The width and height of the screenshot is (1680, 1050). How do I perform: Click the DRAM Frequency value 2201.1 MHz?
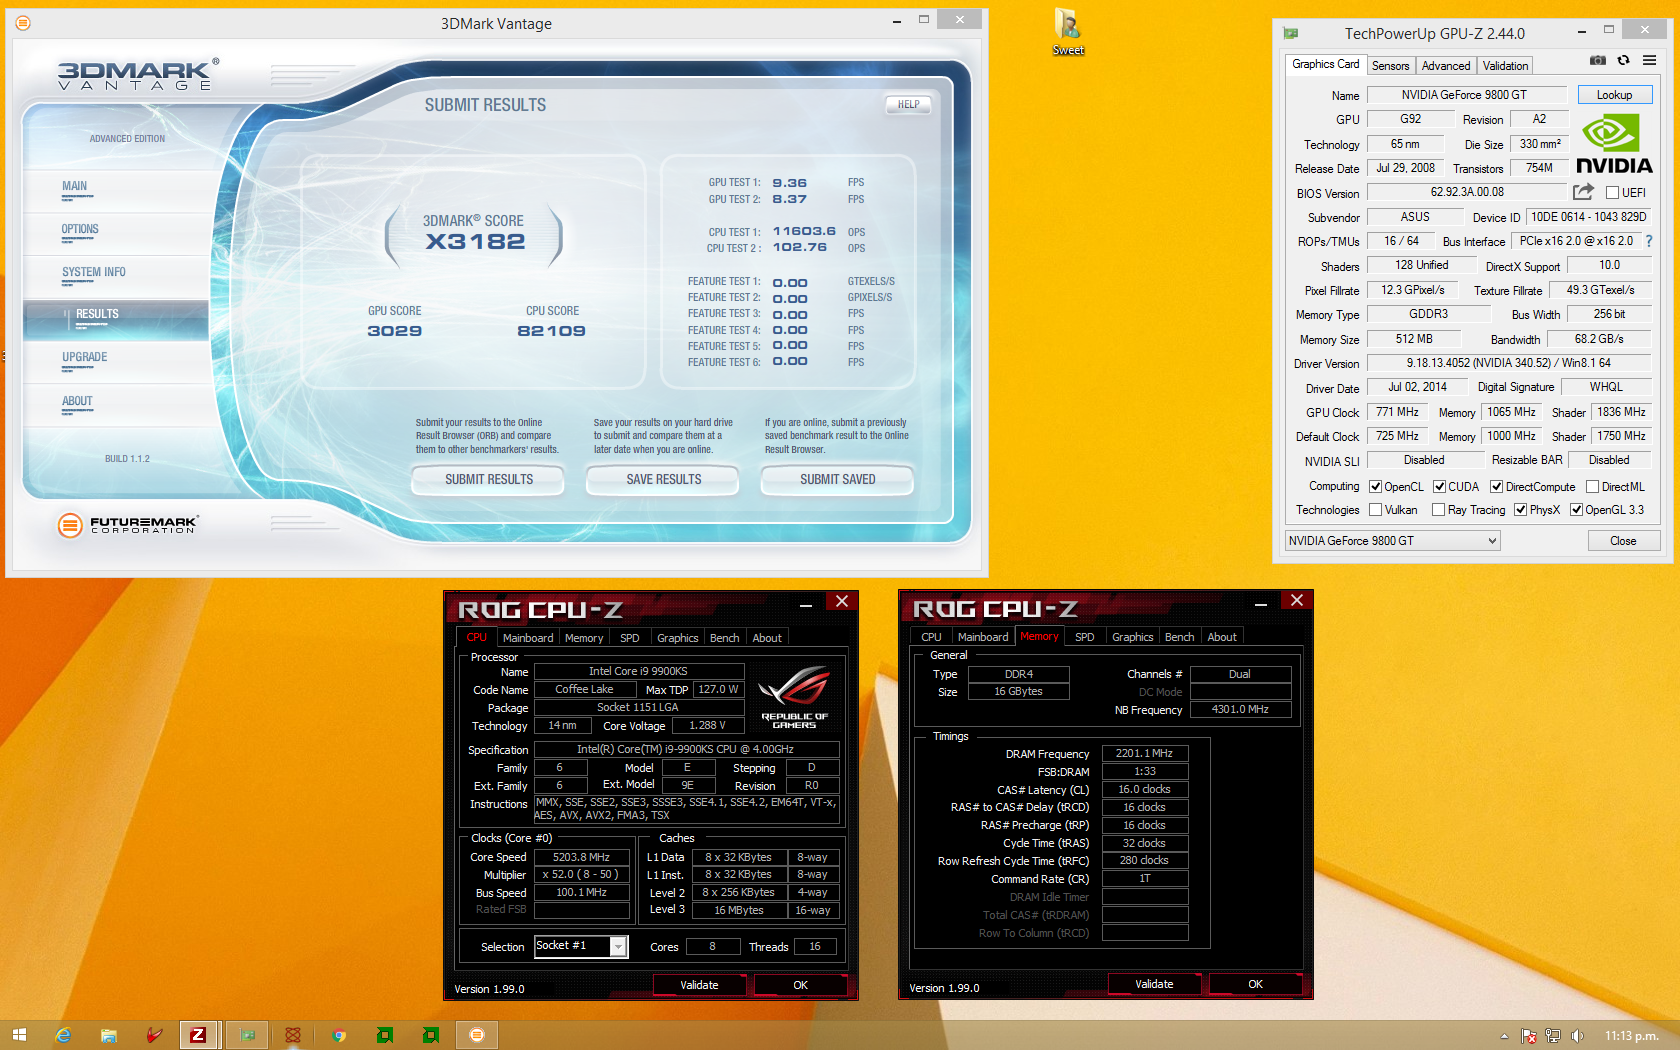tap(1144, 753)
